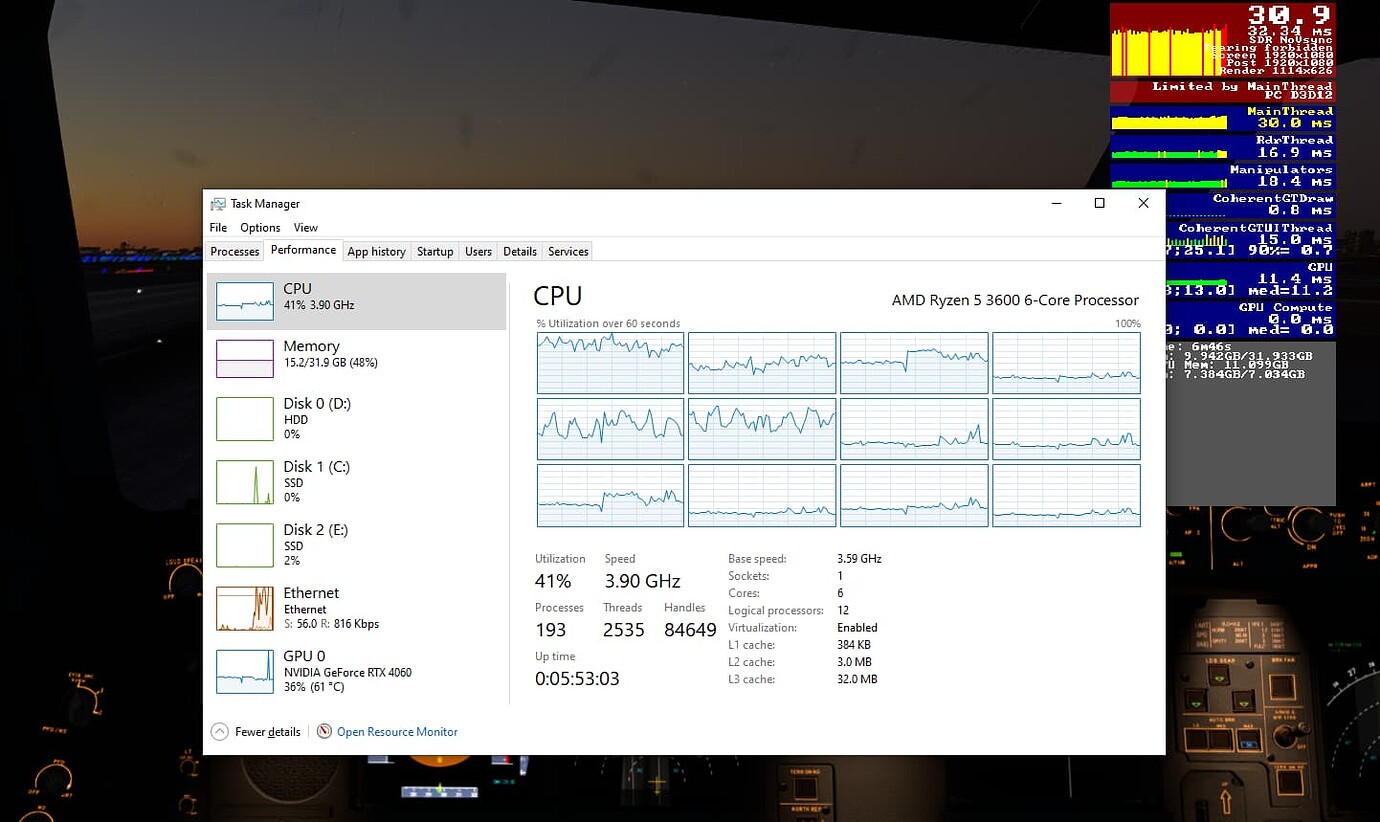Click the Open Resource Monitor link
Viewport: 1380px width, 822px height.
397,731
